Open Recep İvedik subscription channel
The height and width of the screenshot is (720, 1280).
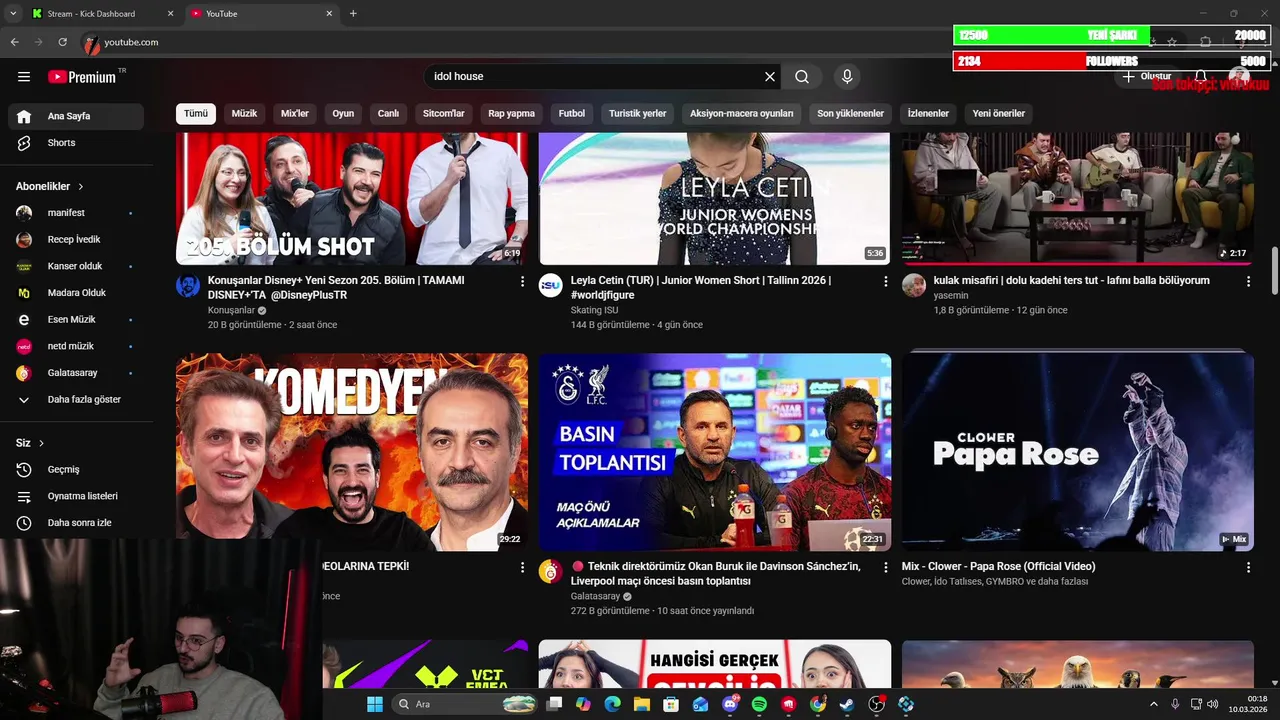[76, 240]
